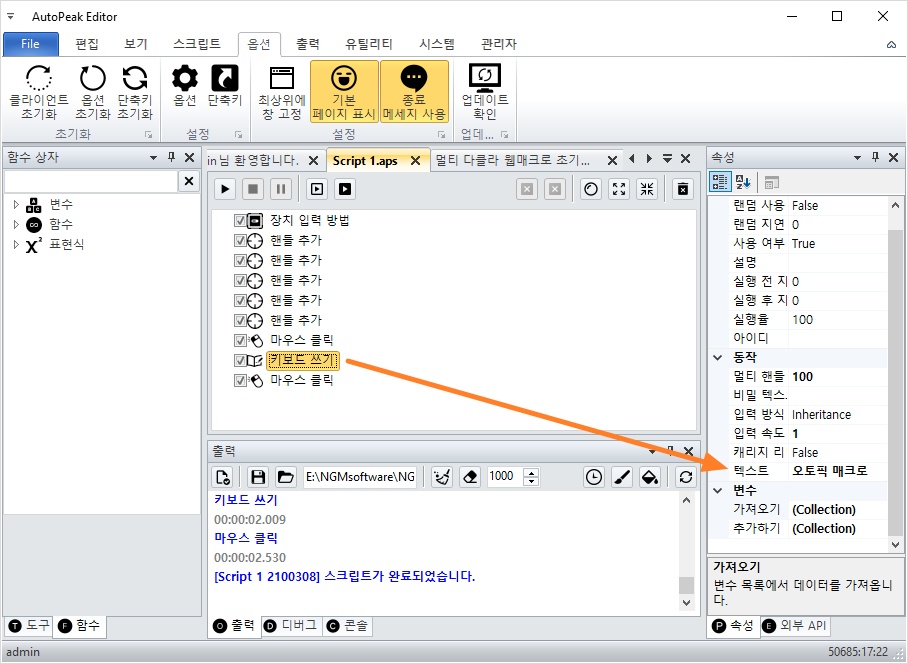This screenshot has height=664, width=908.
Task: Select the Script 1.aps document tab
Action: pyautogui.click(x=365, y=161)
